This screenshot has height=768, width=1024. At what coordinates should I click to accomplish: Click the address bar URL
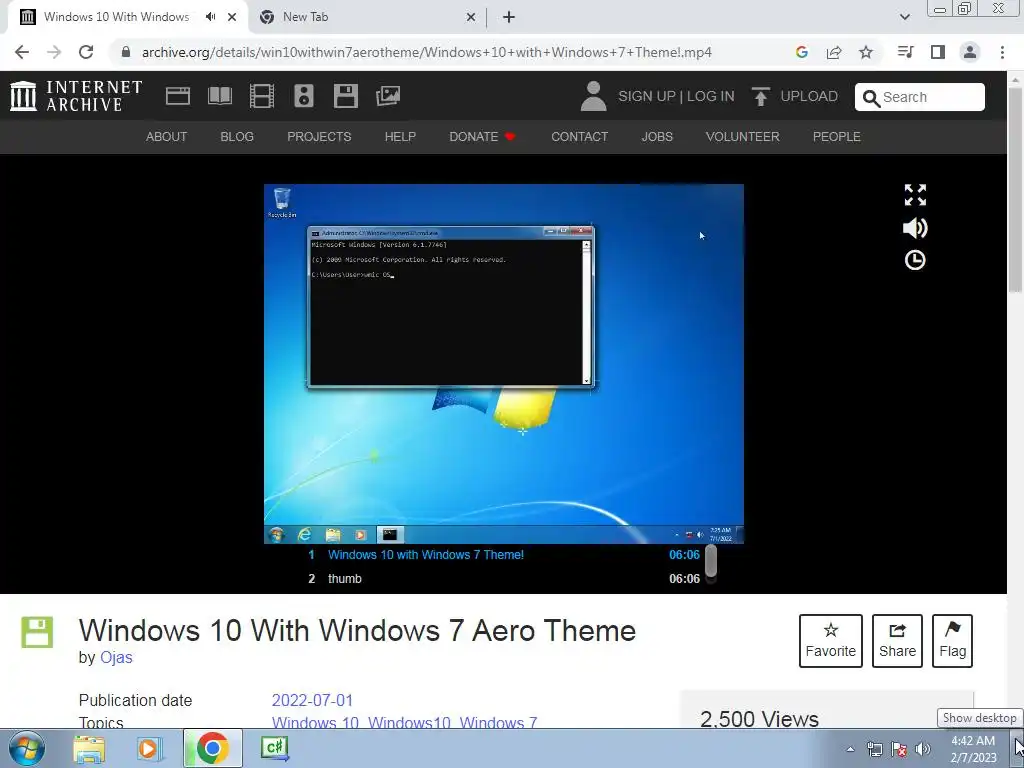pos(426,52)
